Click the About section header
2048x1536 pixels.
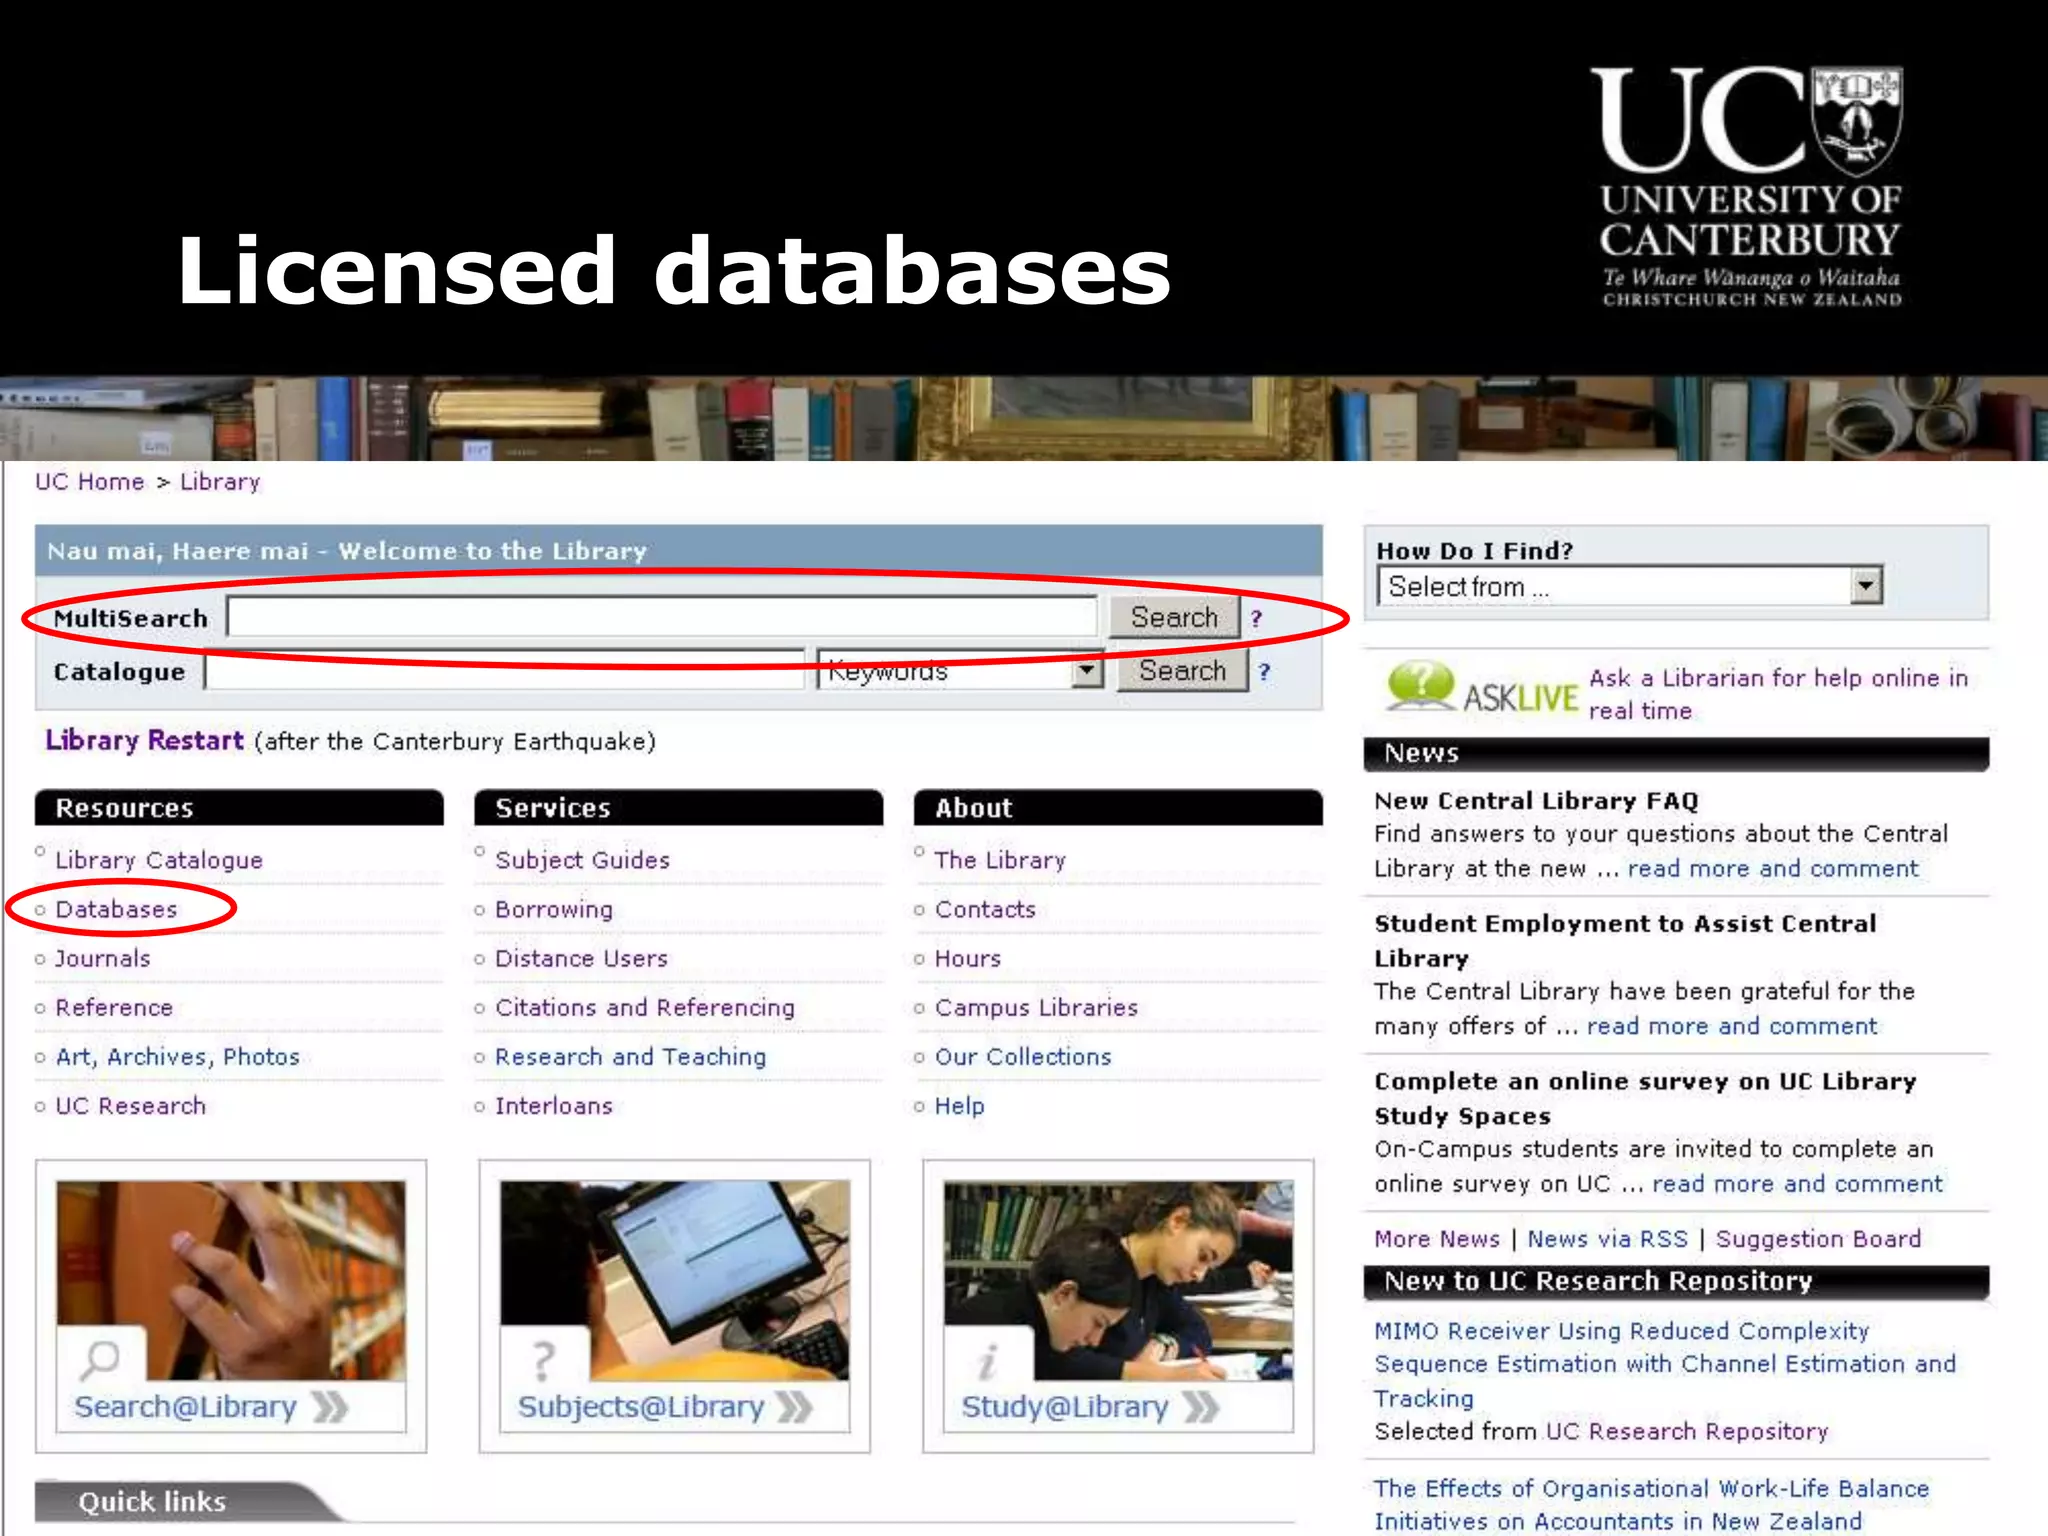point(1118,808)
